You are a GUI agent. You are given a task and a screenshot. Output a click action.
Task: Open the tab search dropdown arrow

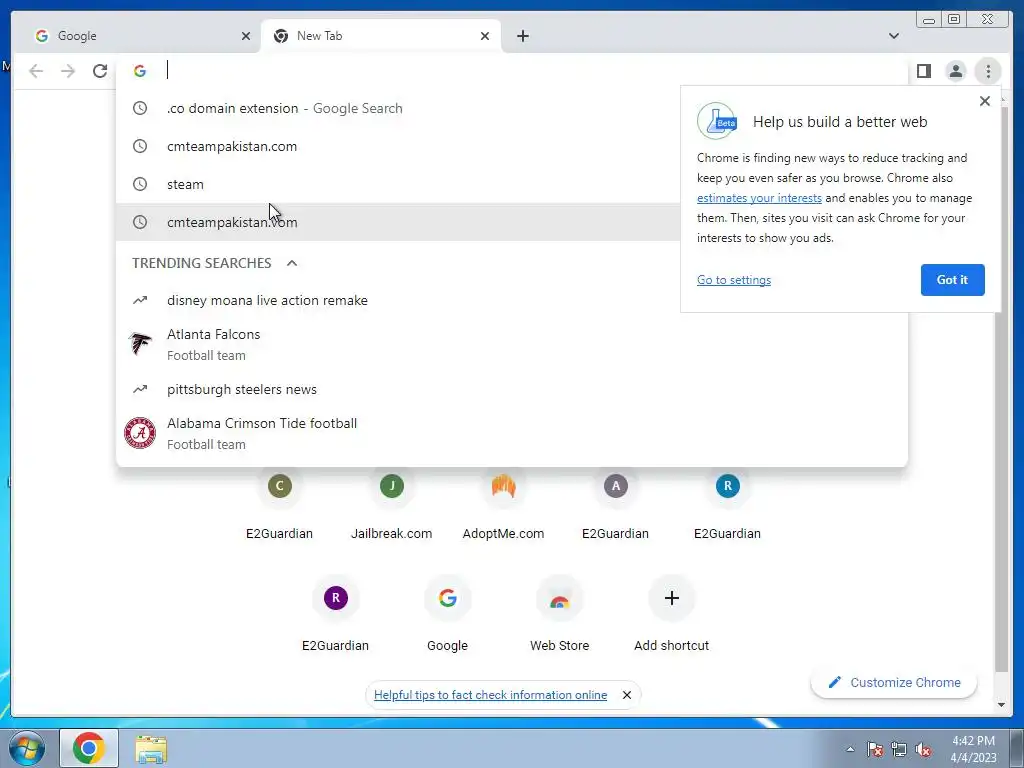[893, 36]
